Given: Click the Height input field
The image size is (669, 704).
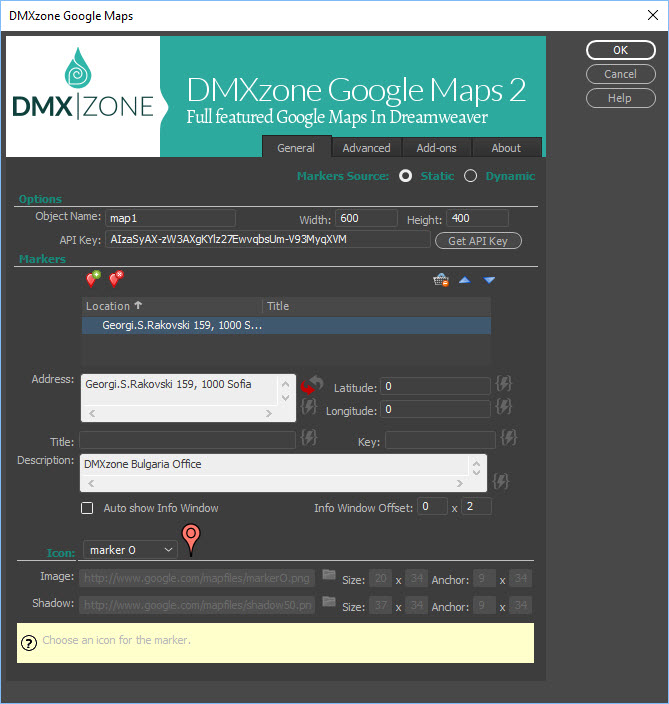Looking at the screenshot, I should click(477, 218).
